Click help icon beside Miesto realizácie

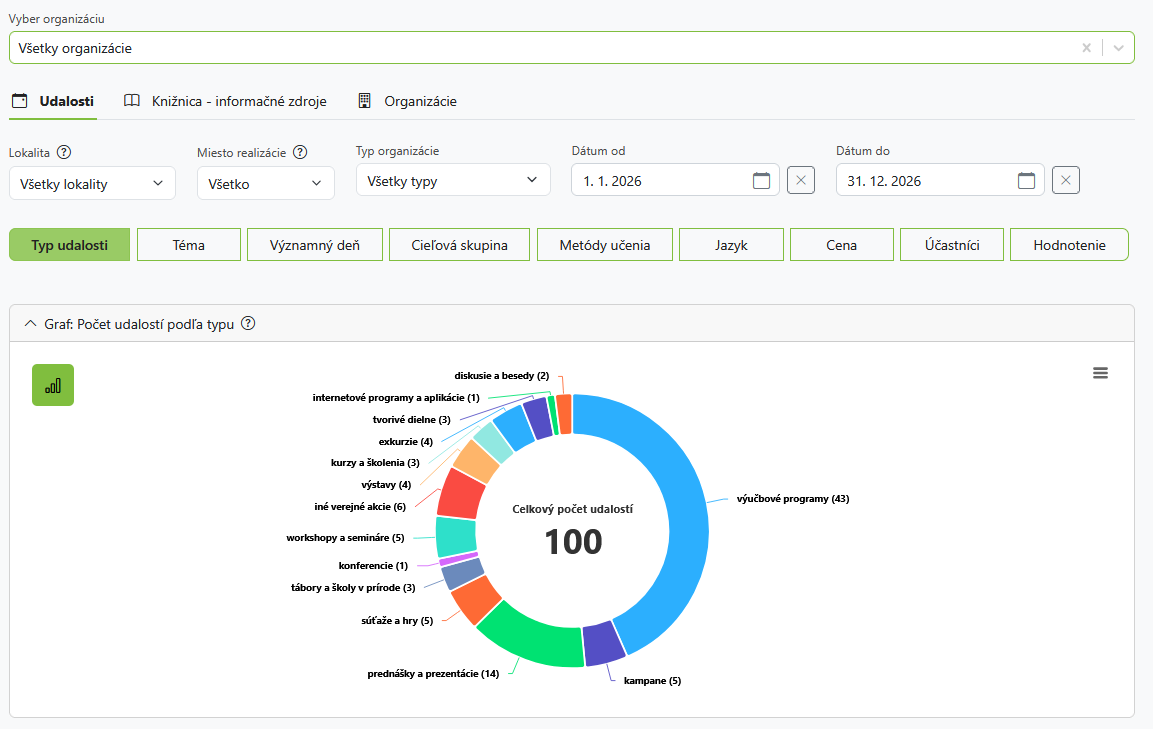pos(299,153)
